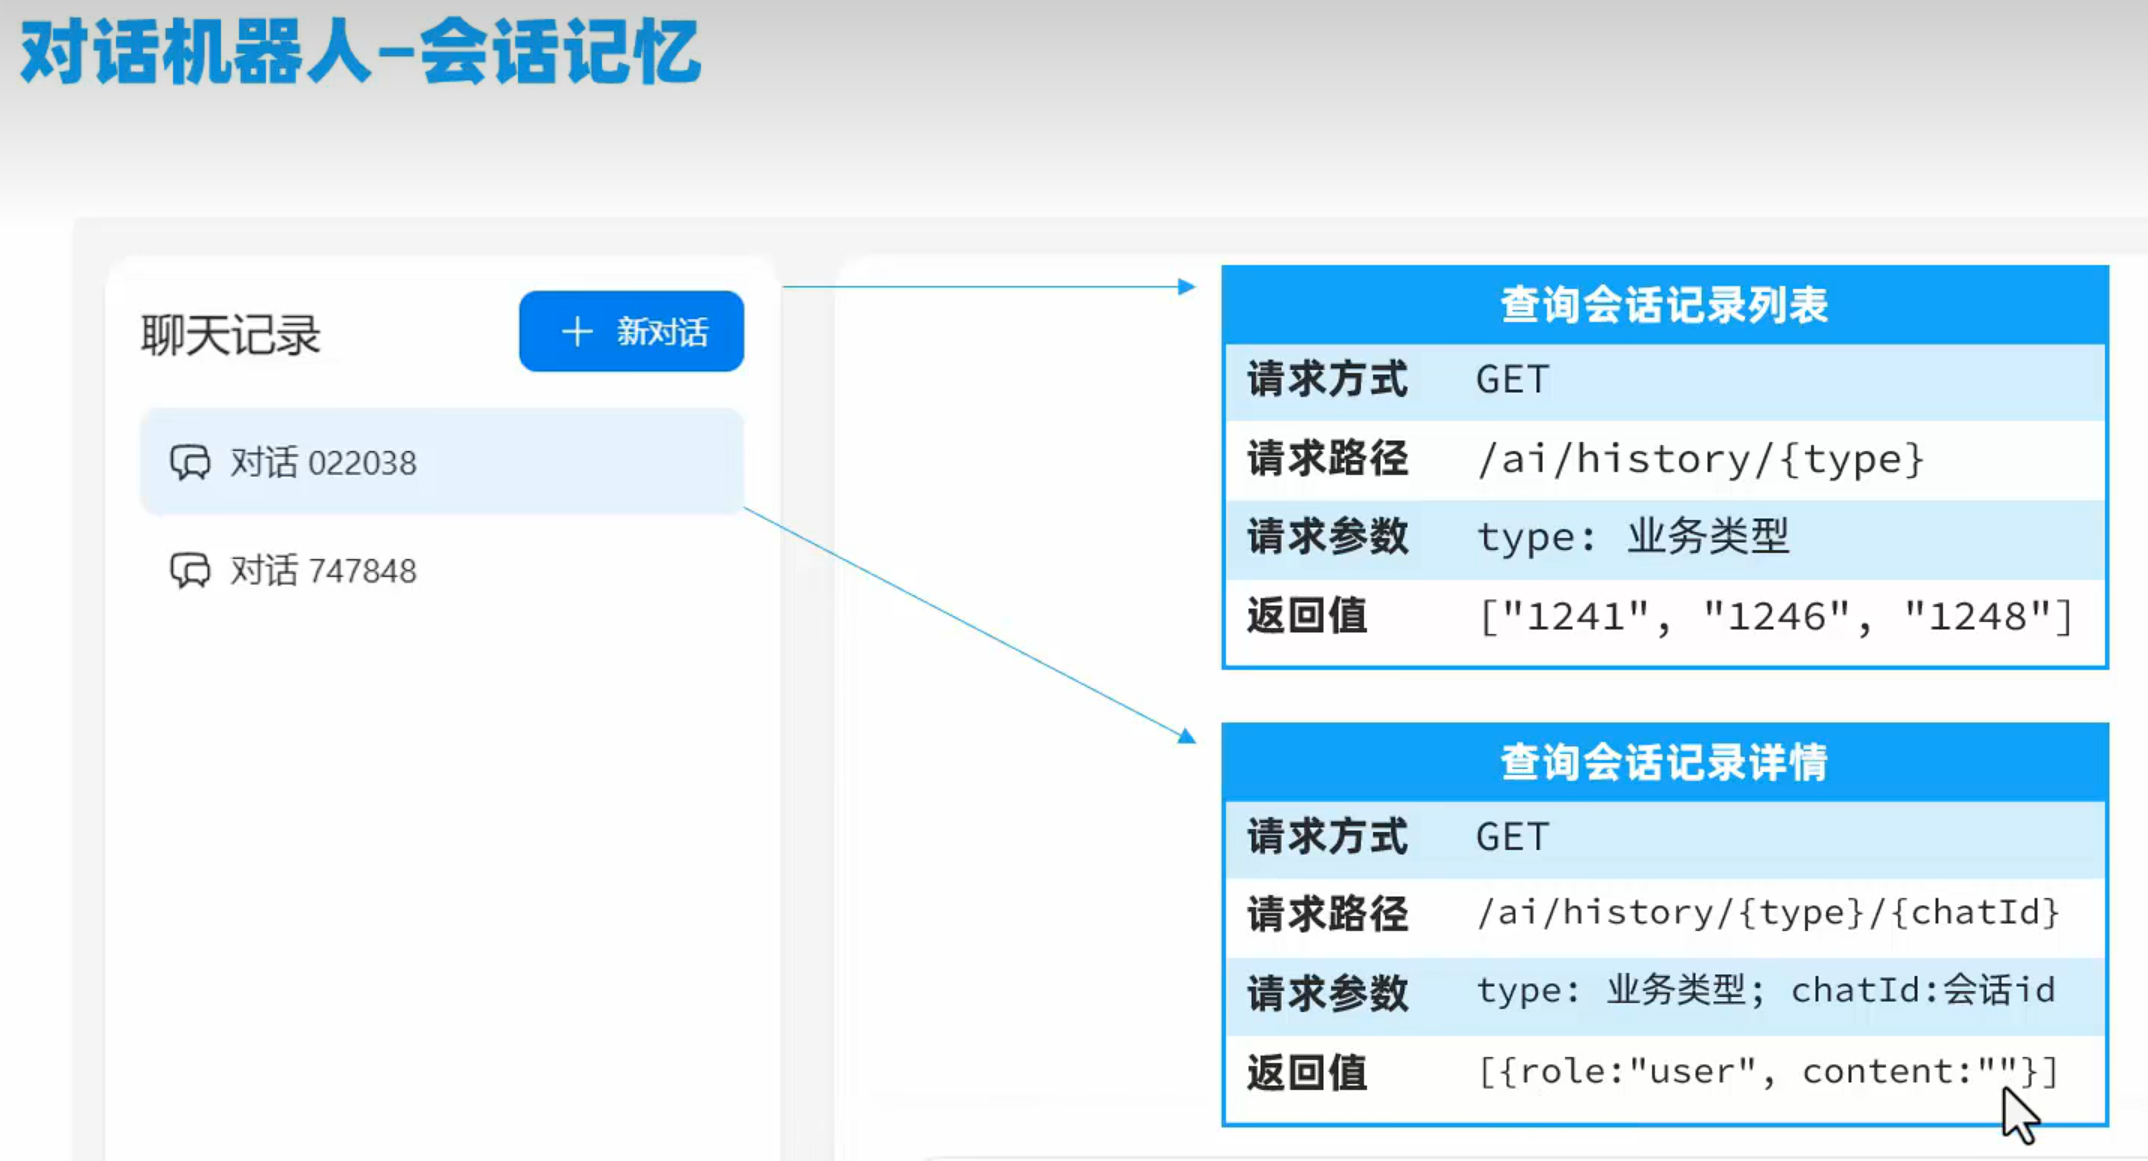Click the /ai/history/{type} path text
This screenshot has width=2148, height=1161.
tap(1700, 459)
